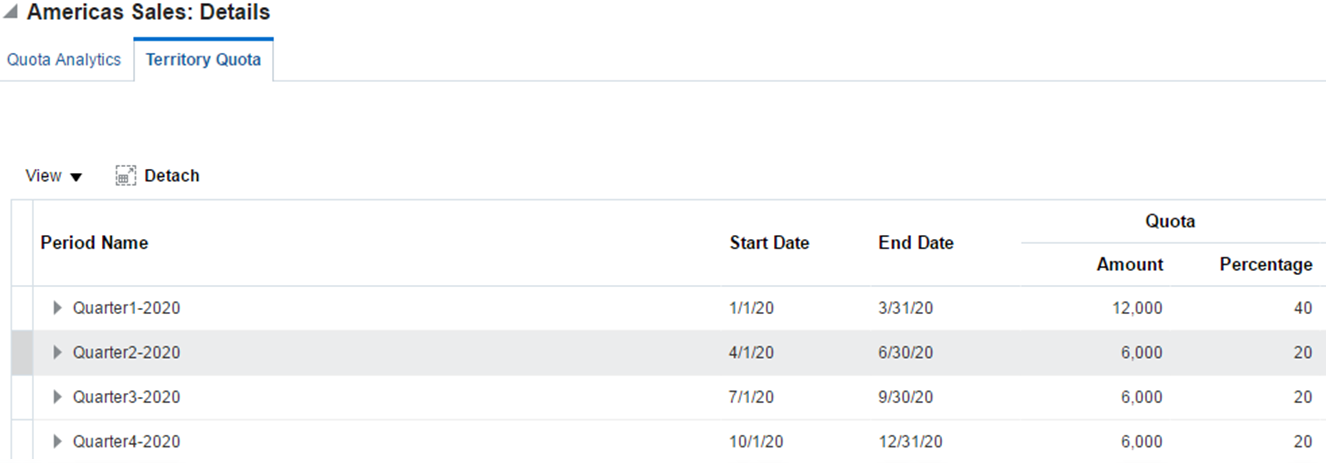Select the row header of Quarter2-2020
Image resolution: width=1326 pixels, height=463 pixels.
click(x=22, y=352)
